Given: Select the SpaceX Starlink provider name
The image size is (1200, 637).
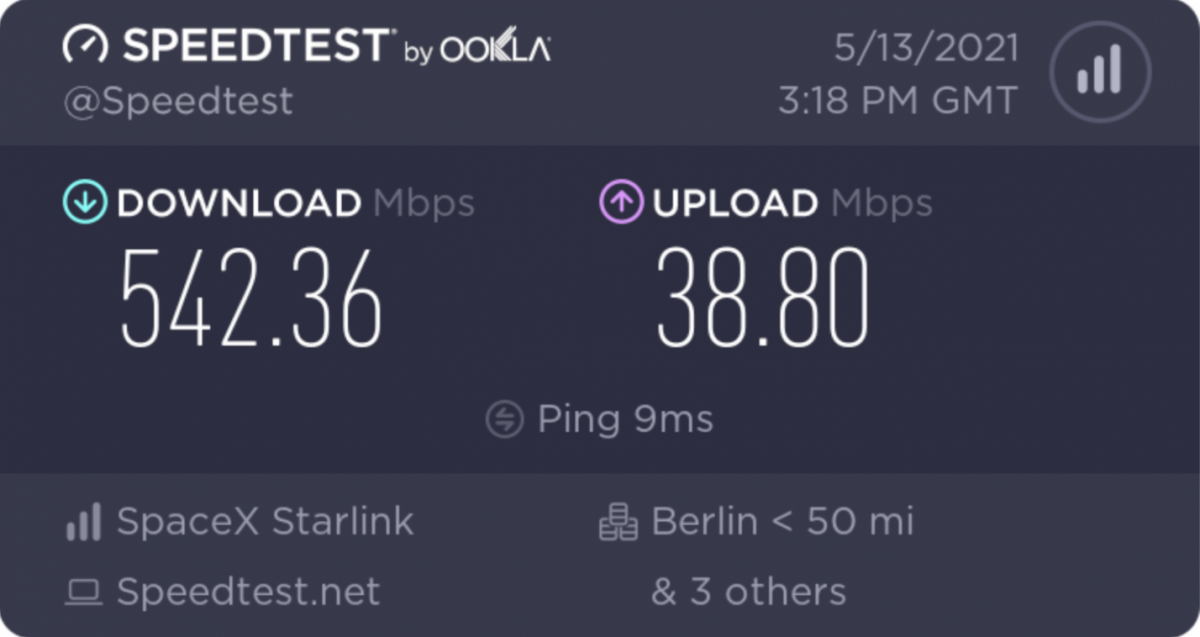Looking at the screenshot, I should [x=265, y=522].
